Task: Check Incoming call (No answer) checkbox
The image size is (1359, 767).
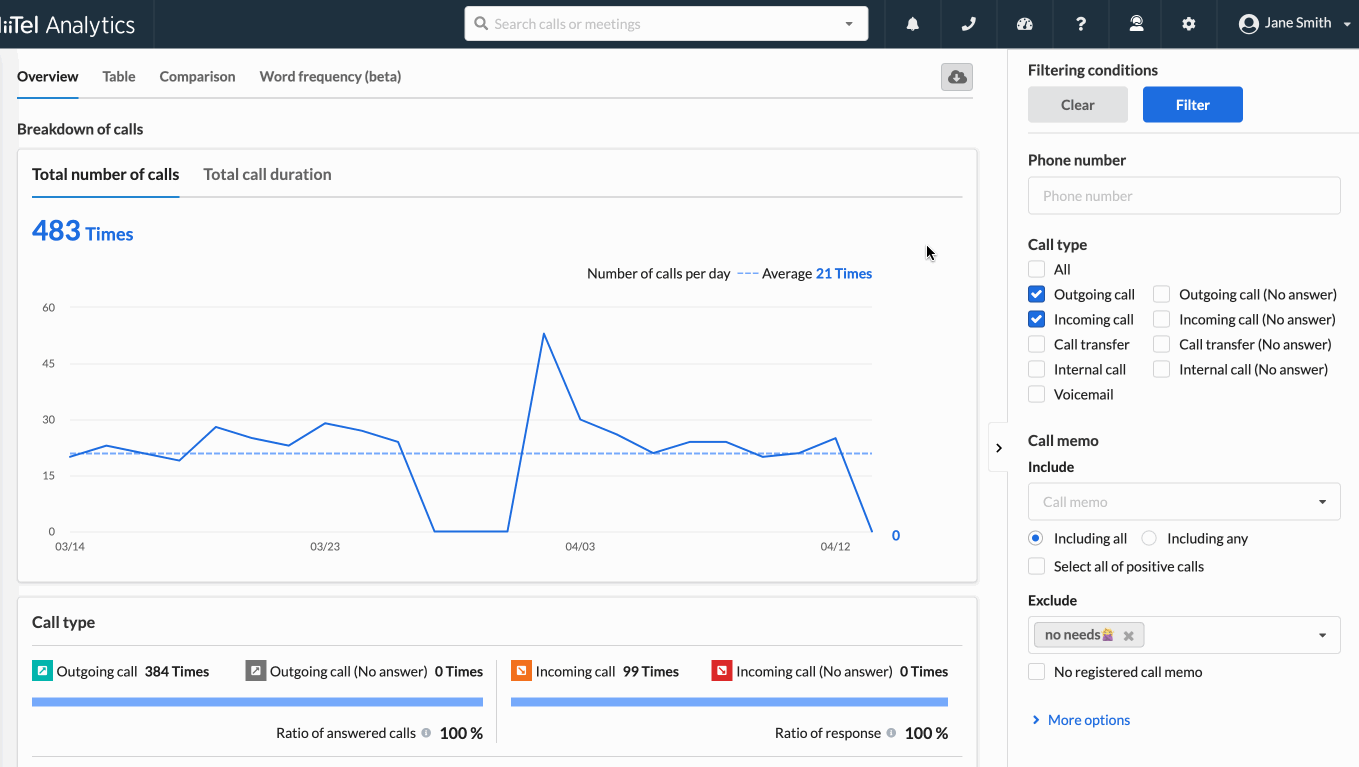Action: pos(1161,319)
